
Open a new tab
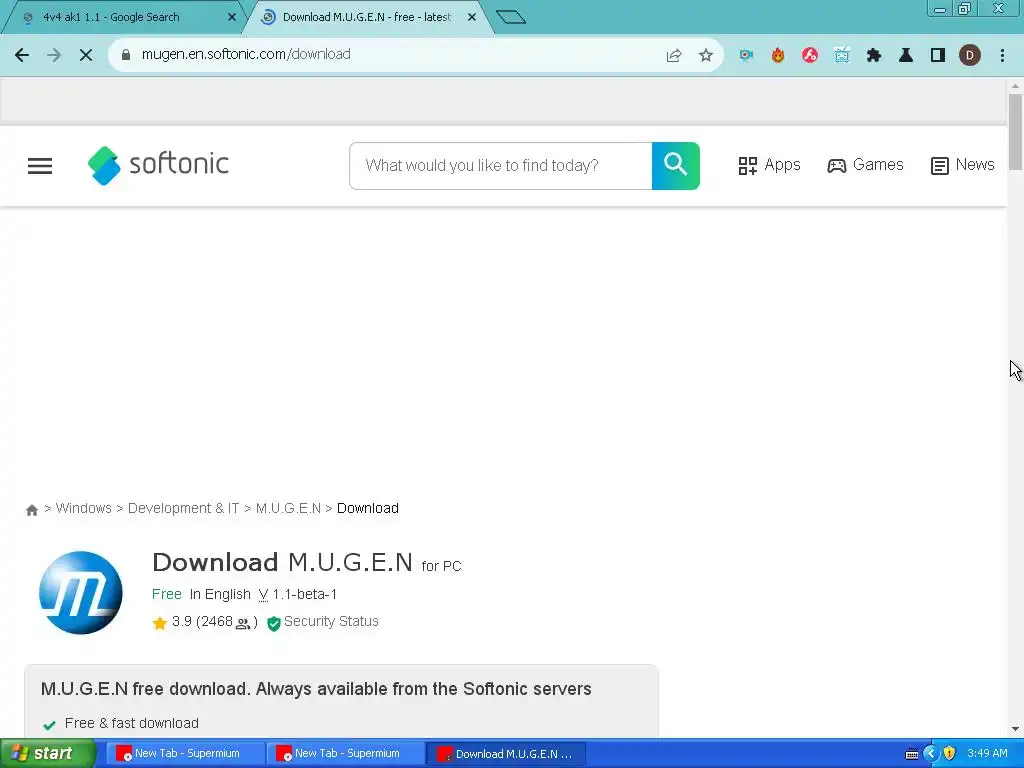(x=511, y=17)
